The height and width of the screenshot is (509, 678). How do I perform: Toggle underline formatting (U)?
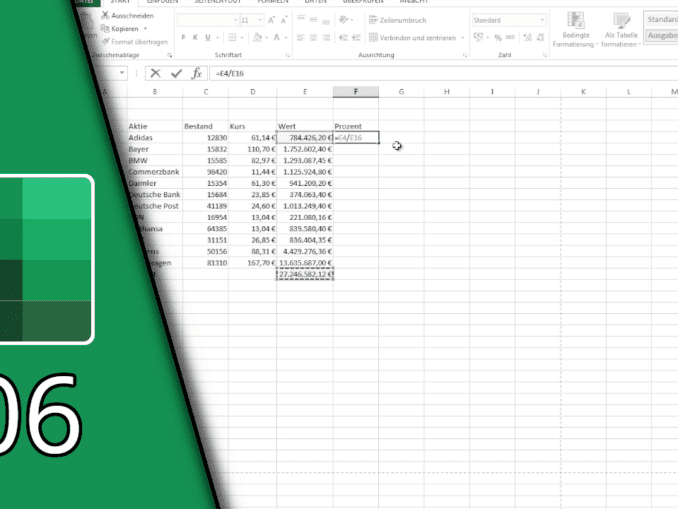tap(208, 38)
